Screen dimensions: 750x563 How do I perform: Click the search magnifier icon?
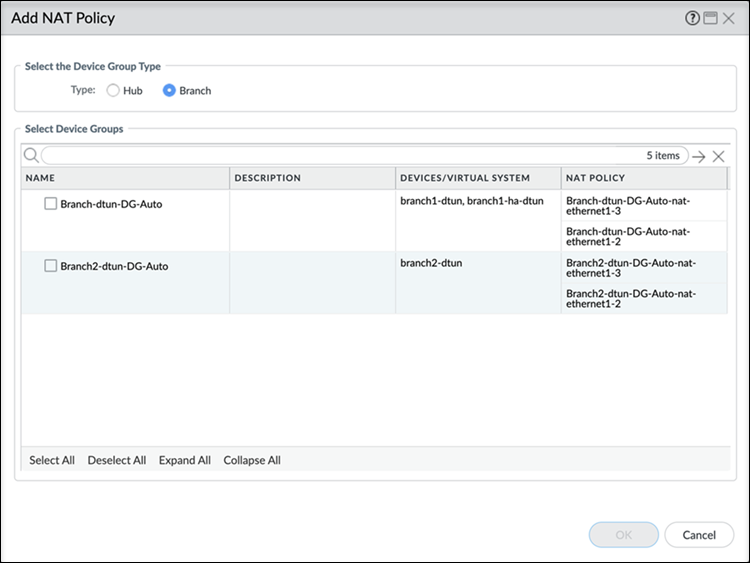31,155
